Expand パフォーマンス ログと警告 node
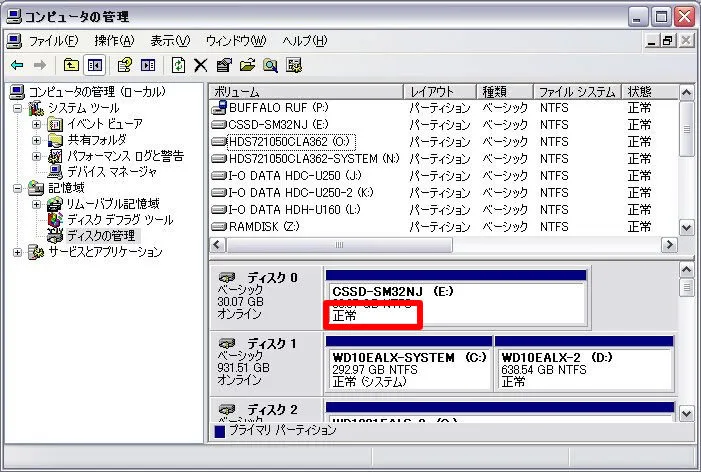Viewport: 701px width, 472px height. click(x=37, y=156)
